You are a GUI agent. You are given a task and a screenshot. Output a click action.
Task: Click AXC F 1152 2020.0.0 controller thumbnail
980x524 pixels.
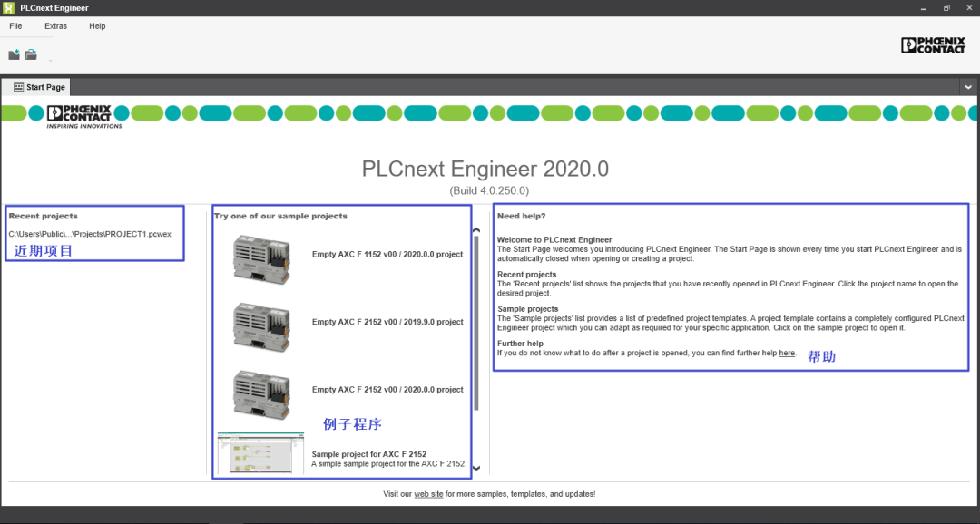[x=261, y=259]
